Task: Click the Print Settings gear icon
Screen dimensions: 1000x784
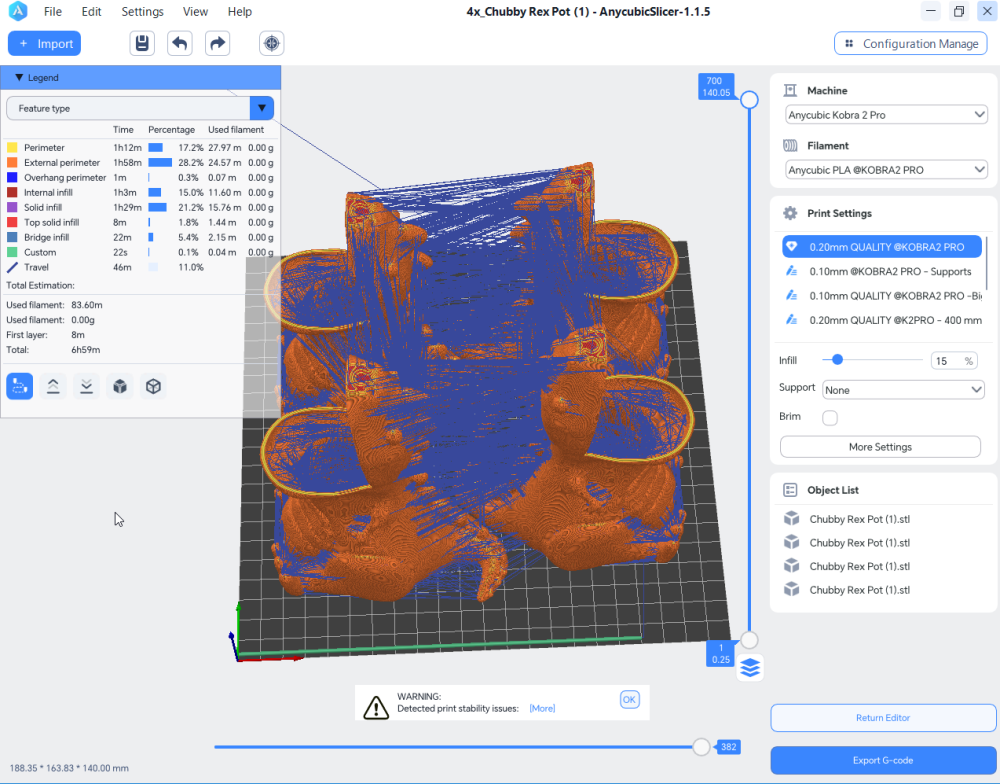Action: coord(790,213)
